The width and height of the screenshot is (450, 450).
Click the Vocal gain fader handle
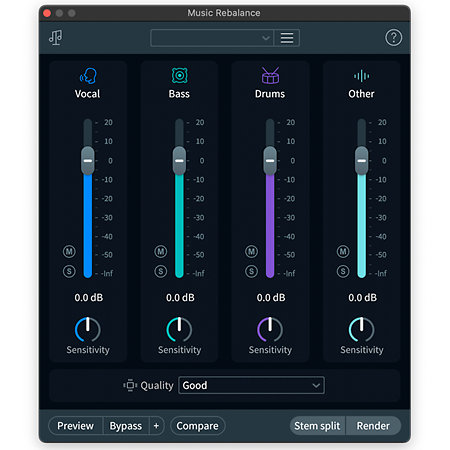point(88,161)
